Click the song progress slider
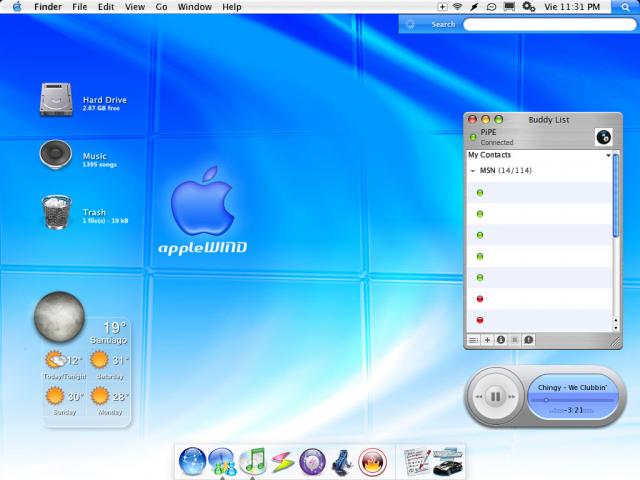The image size is (640, 480). pyautogui.click(x=573, y=400)
